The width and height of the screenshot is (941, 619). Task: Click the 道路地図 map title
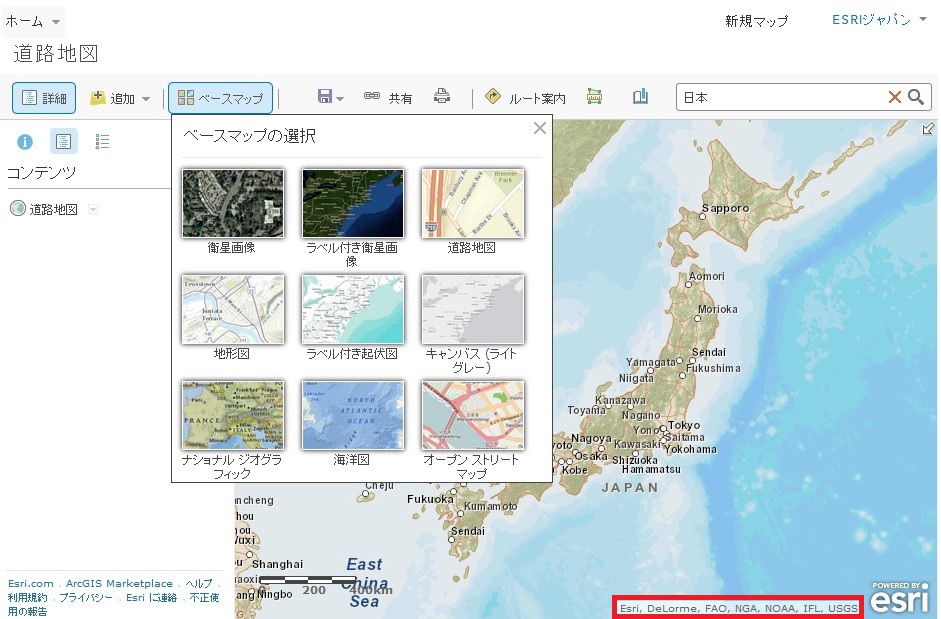tap(55, 53)
